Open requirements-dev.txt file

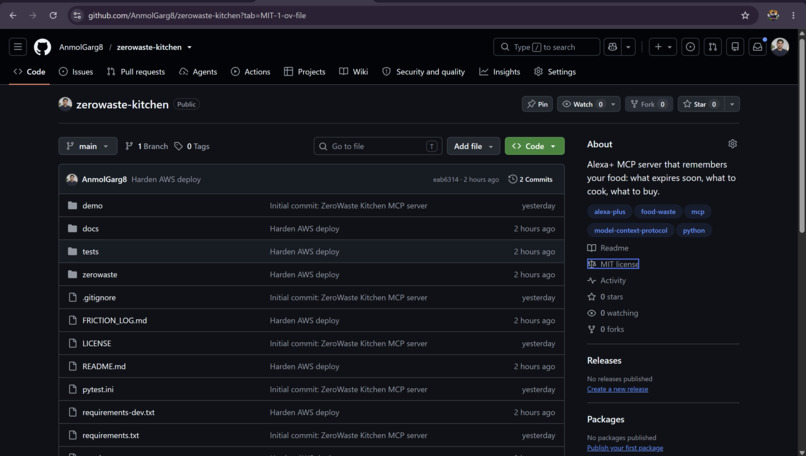[118, 412]
